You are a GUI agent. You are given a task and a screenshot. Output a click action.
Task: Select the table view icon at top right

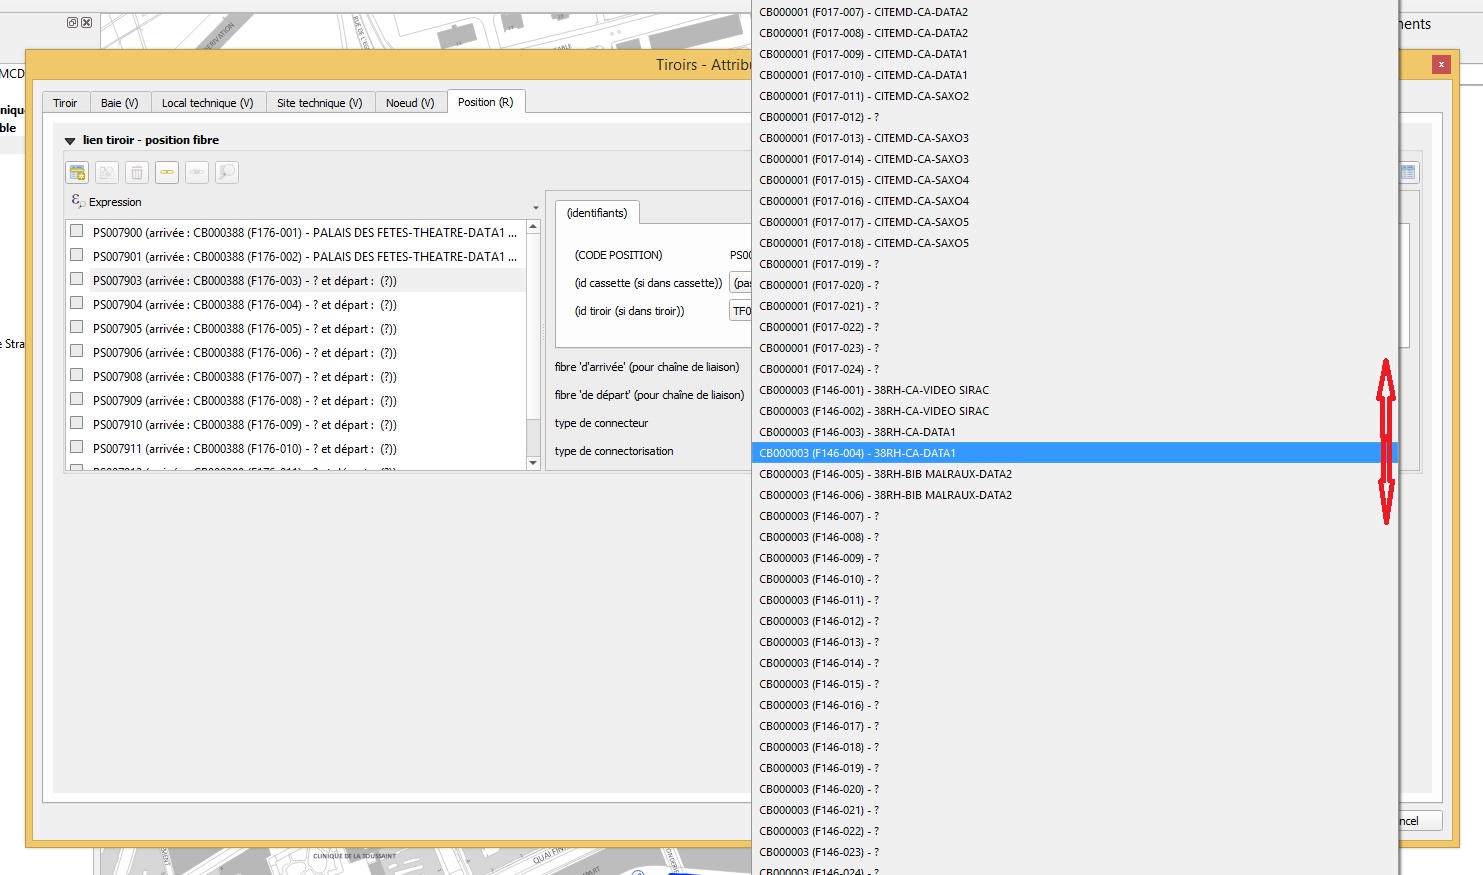(x=1408, y=171)
